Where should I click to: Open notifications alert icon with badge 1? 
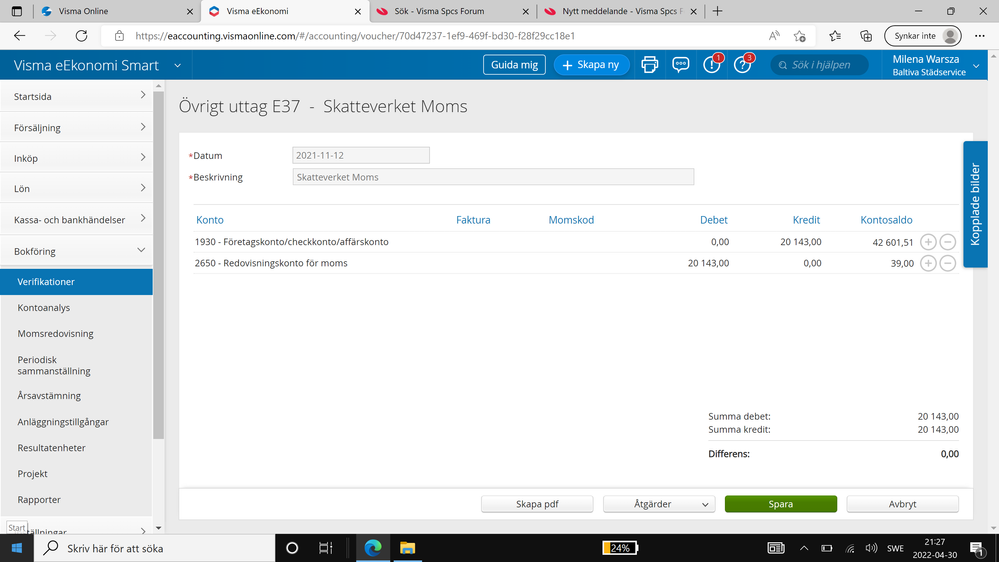point(712,64)
